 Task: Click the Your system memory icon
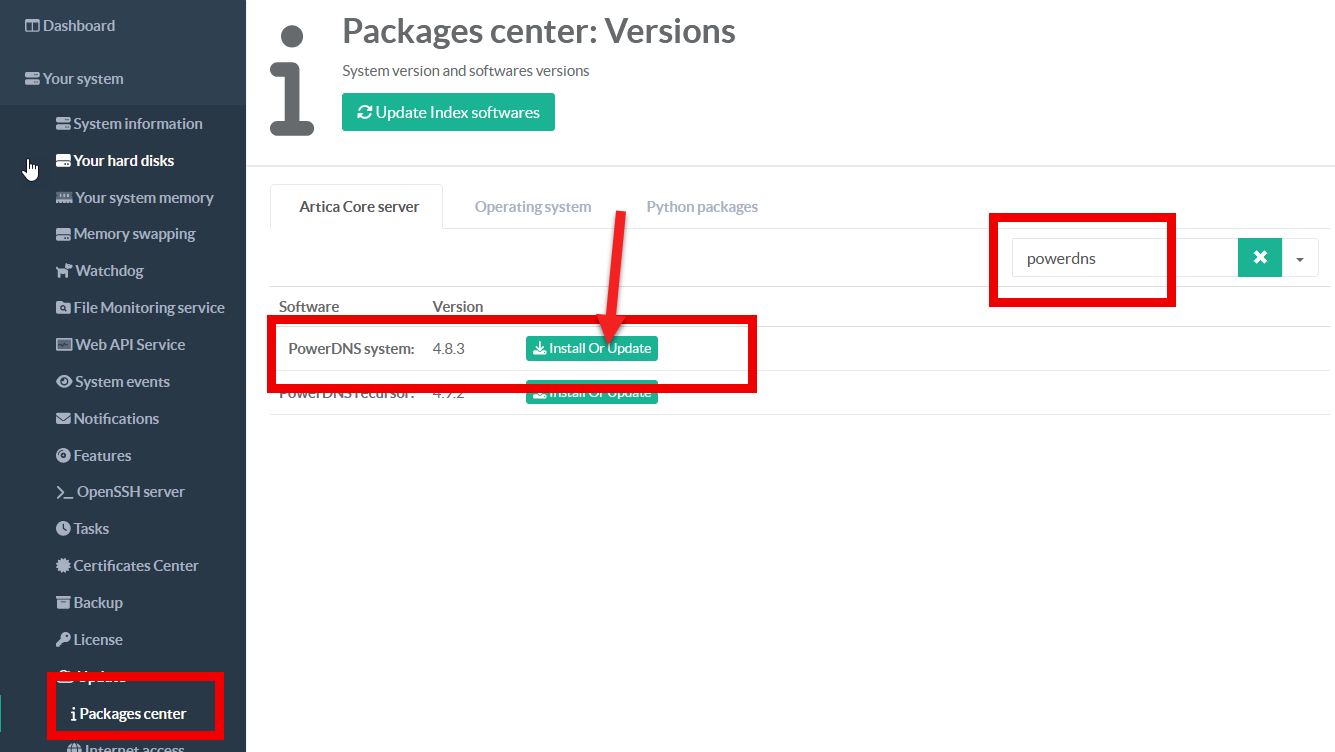pos(64,198)
